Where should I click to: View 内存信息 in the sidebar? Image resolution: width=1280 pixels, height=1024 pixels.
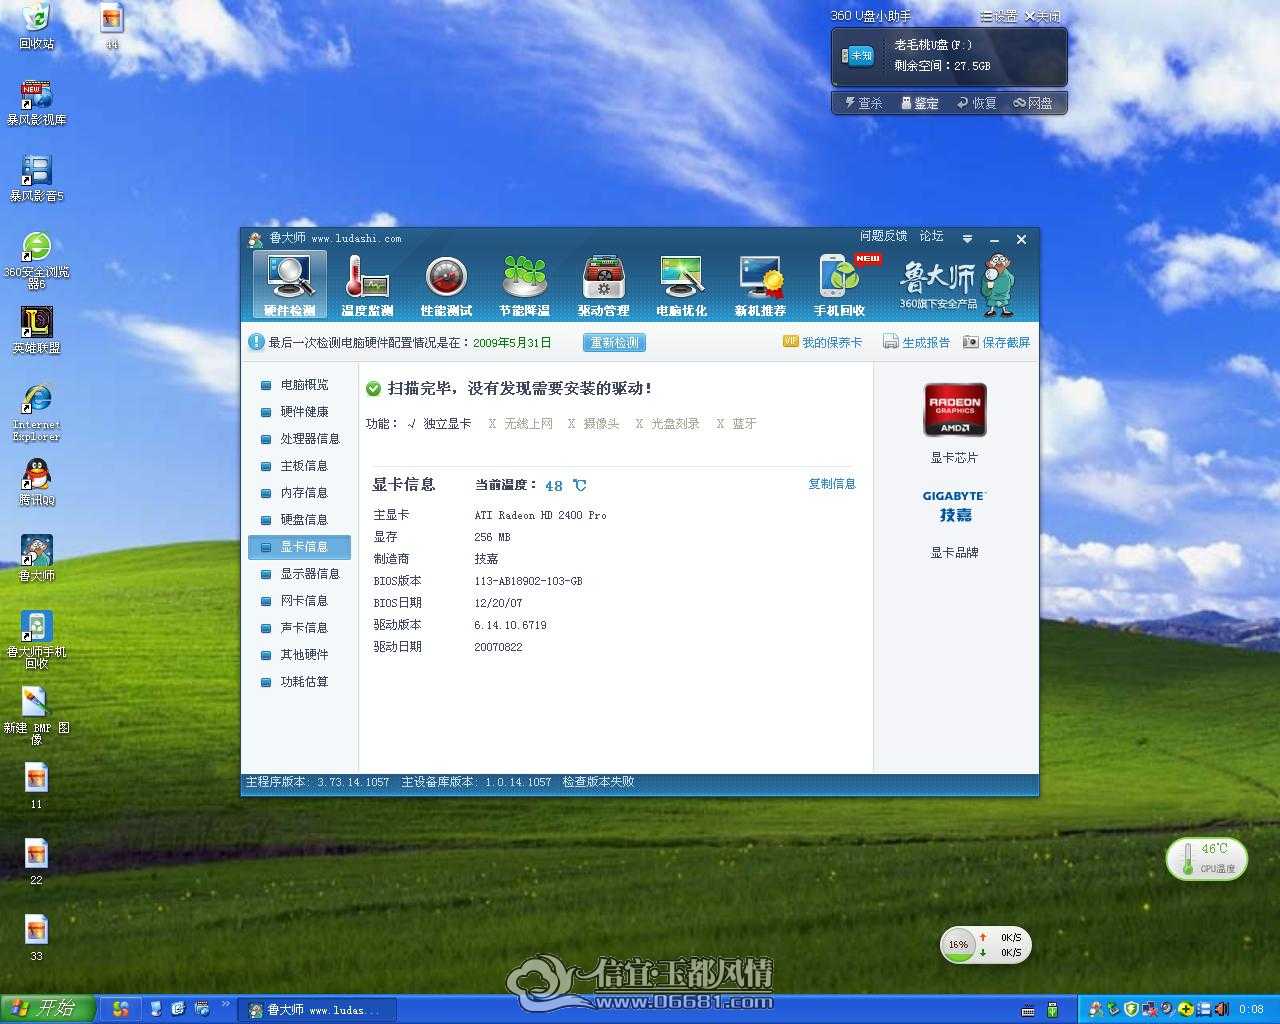[304, 493]
